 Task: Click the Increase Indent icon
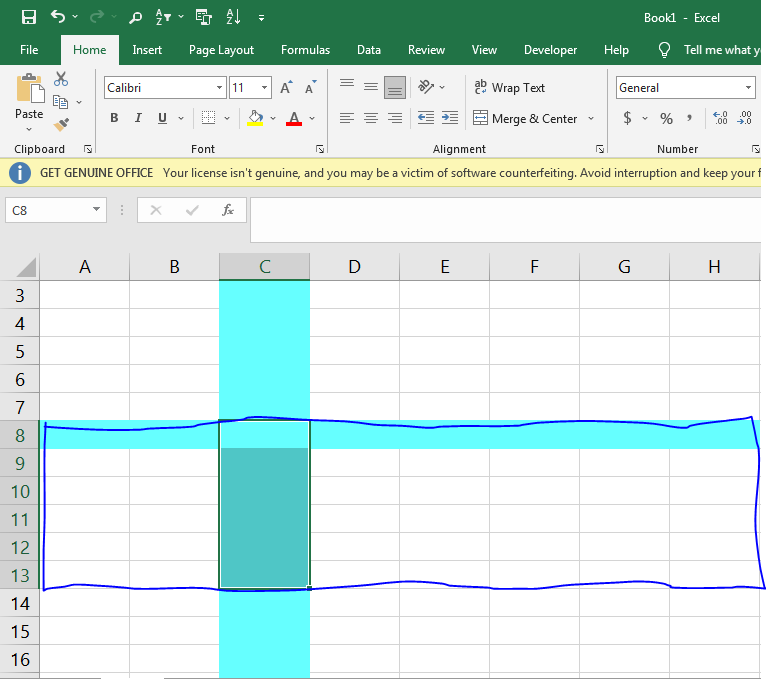(x=449, y=118)
